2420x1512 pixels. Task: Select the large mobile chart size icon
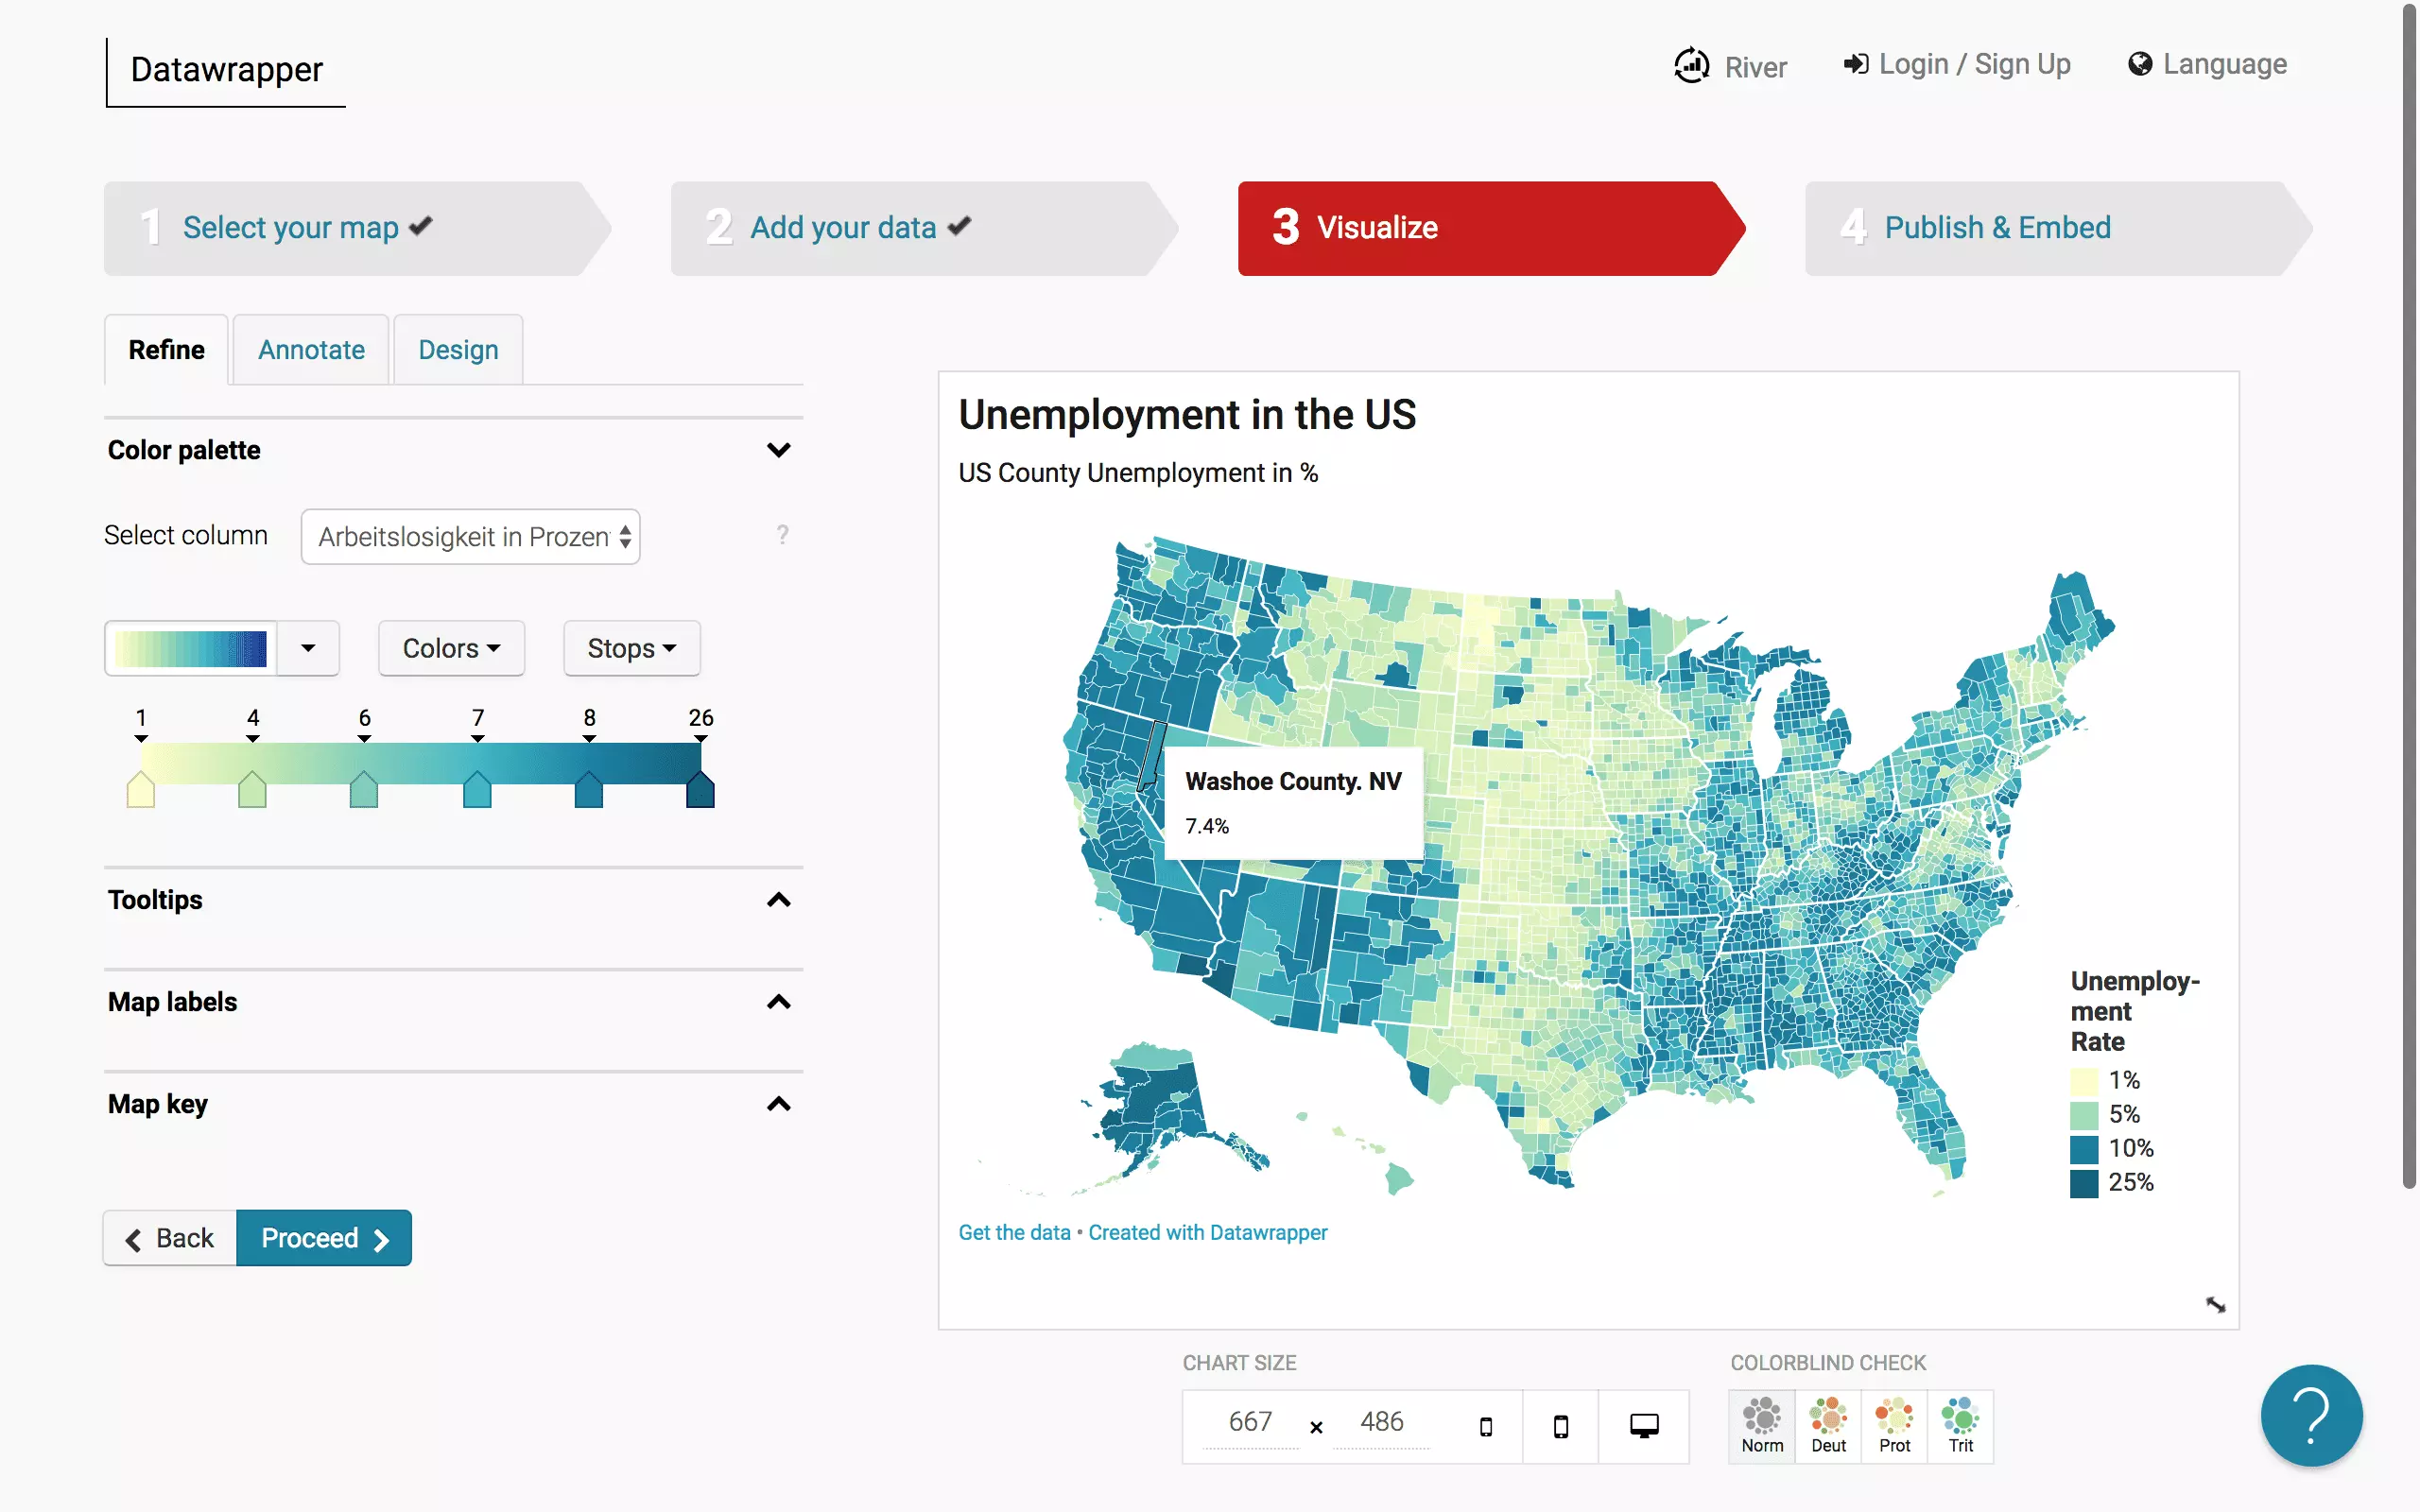[1560, 1426]
